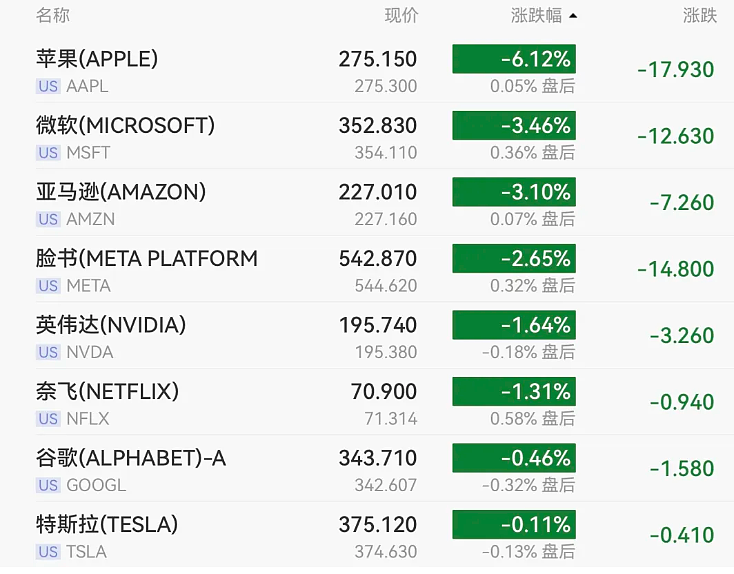Click the US badge beside TSLA ticker
734x574 pixels.
pyautogui.click(x=48, y=552)
